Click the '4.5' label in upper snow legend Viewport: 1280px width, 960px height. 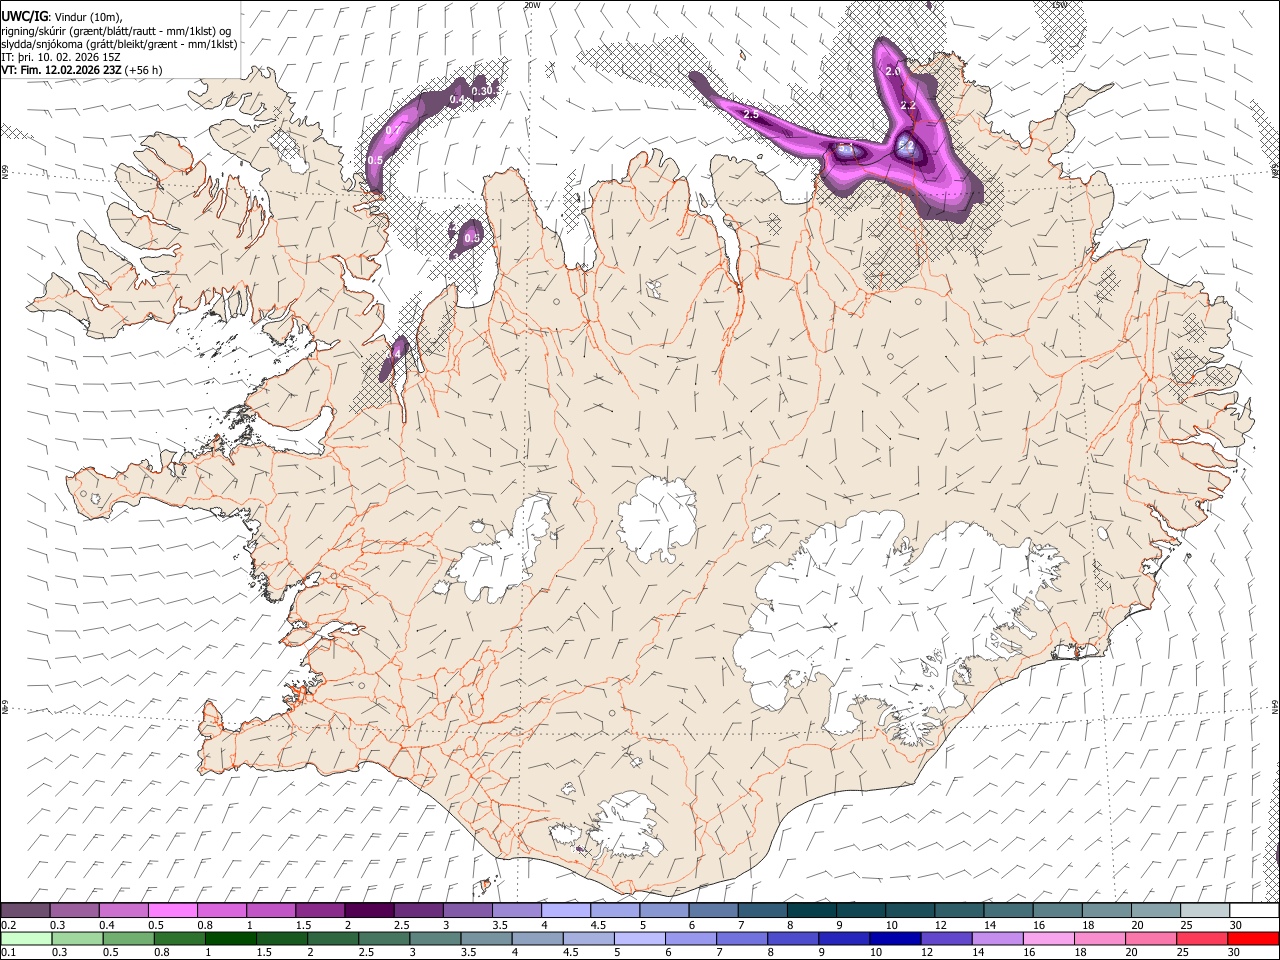(x=597, y=925)
